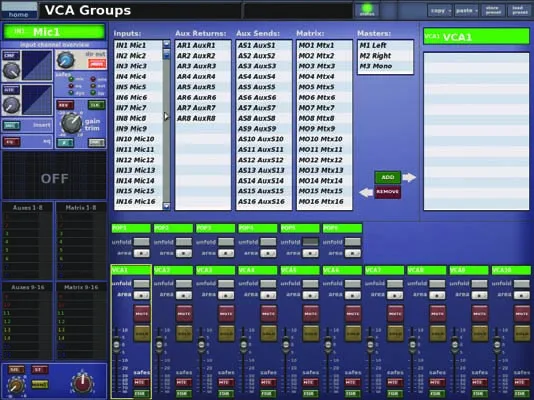Select M1 Left master
The height and width of the screenshot is (400, 534).
pyautogui.click(x=386, y=45)
